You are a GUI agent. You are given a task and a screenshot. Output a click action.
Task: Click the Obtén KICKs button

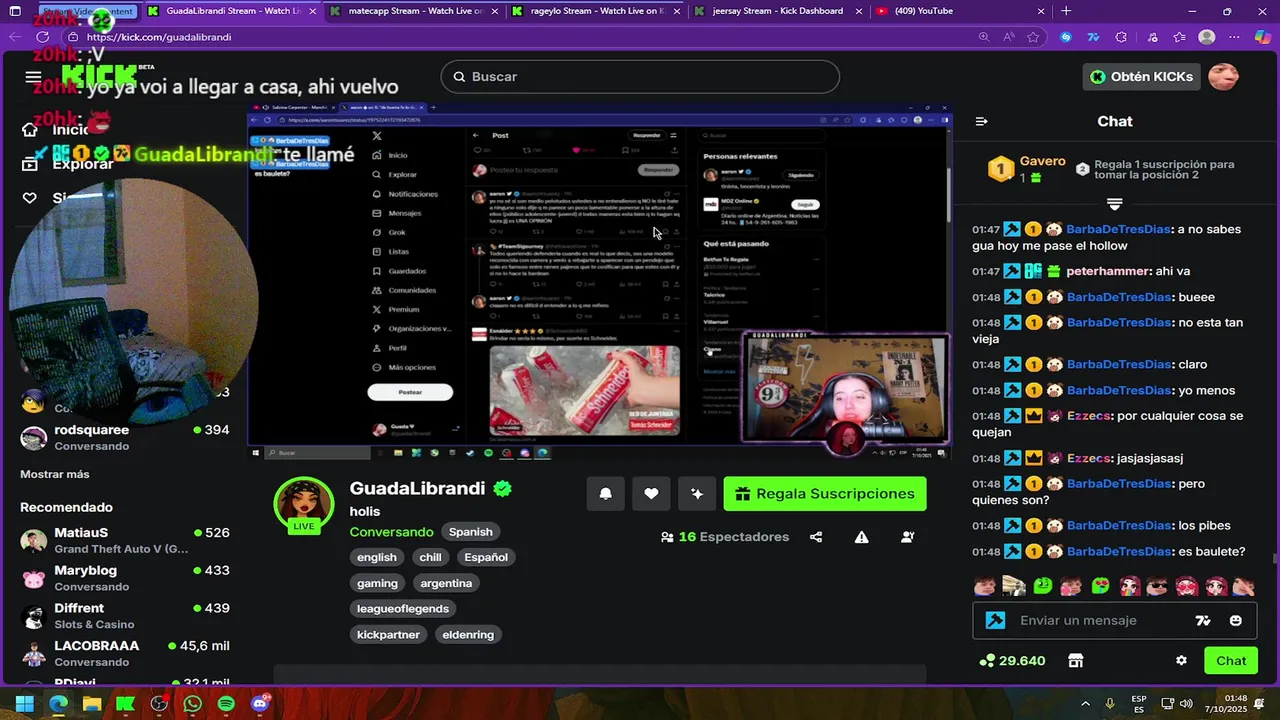click(x=1142, y=77)
